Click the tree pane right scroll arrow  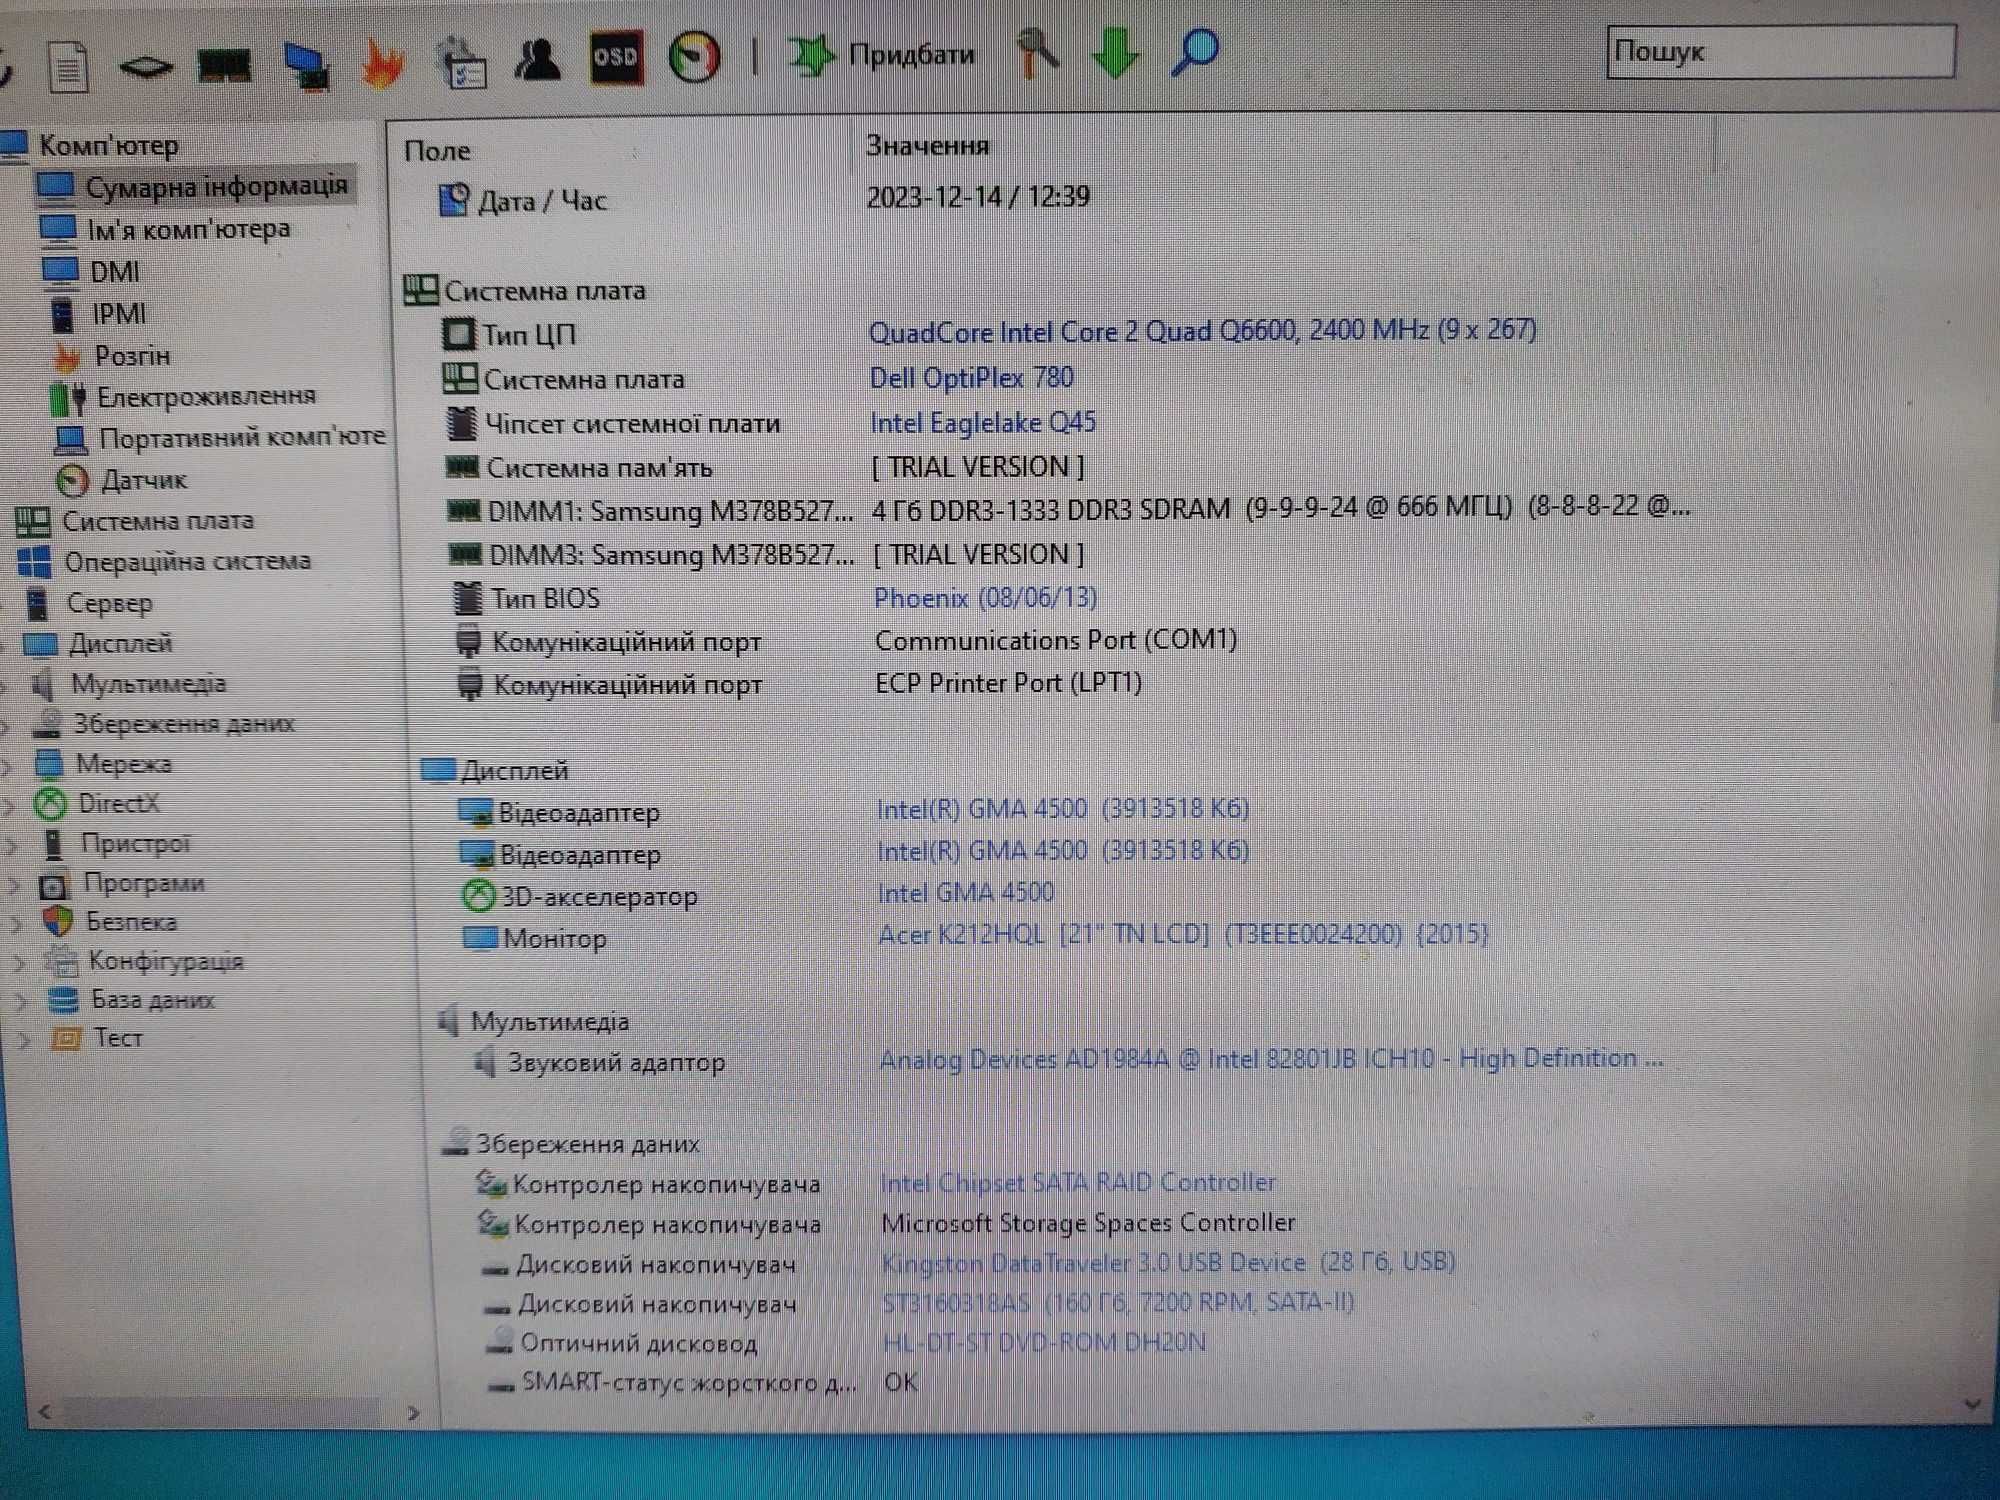pos(414,1414)
